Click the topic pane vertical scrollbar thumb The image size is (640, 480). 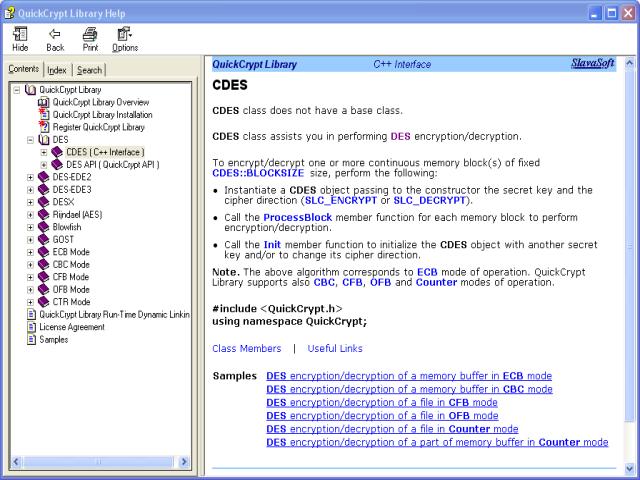coord(629,246)
